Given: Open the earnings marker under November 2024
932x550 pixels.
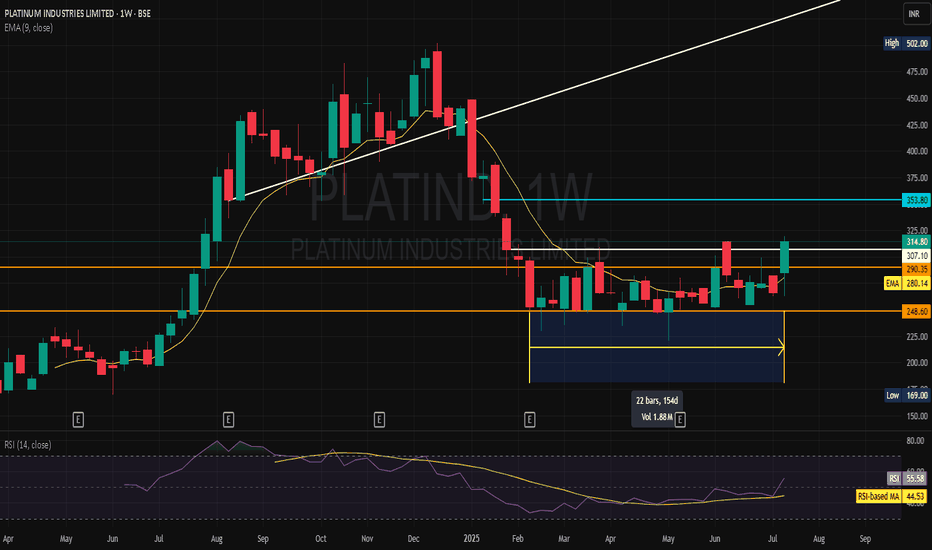Looking at the screenshot, I should (x=379, y=420).
